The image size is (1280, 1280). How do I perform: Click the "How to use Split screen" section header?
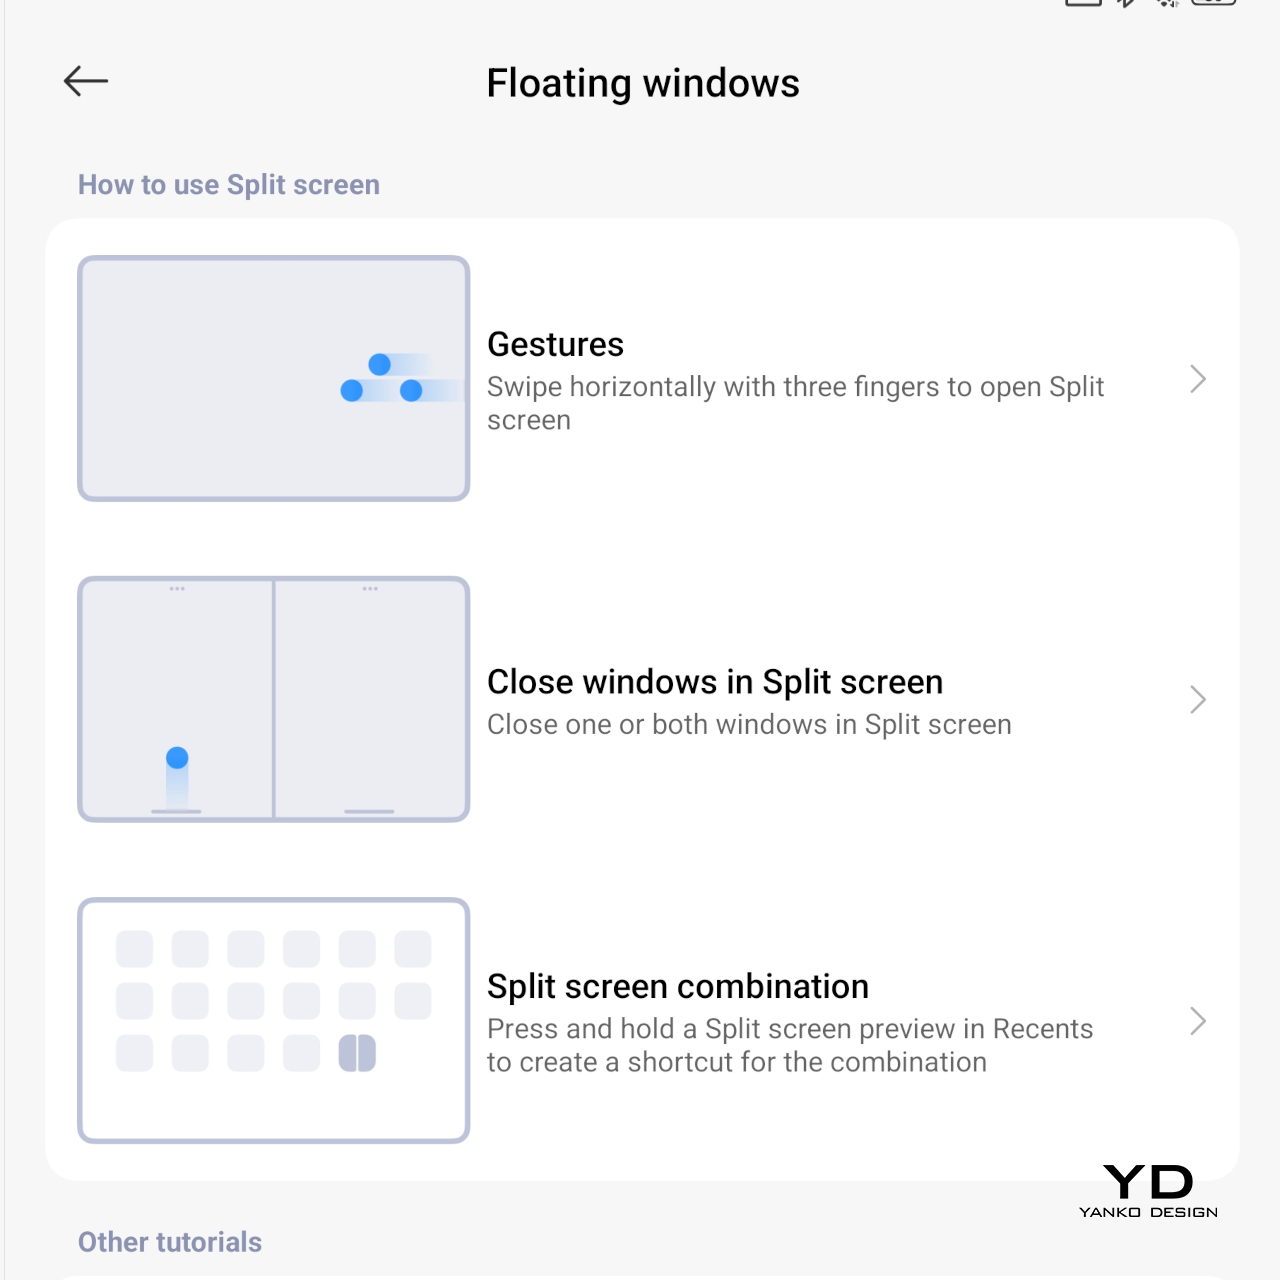229,185
